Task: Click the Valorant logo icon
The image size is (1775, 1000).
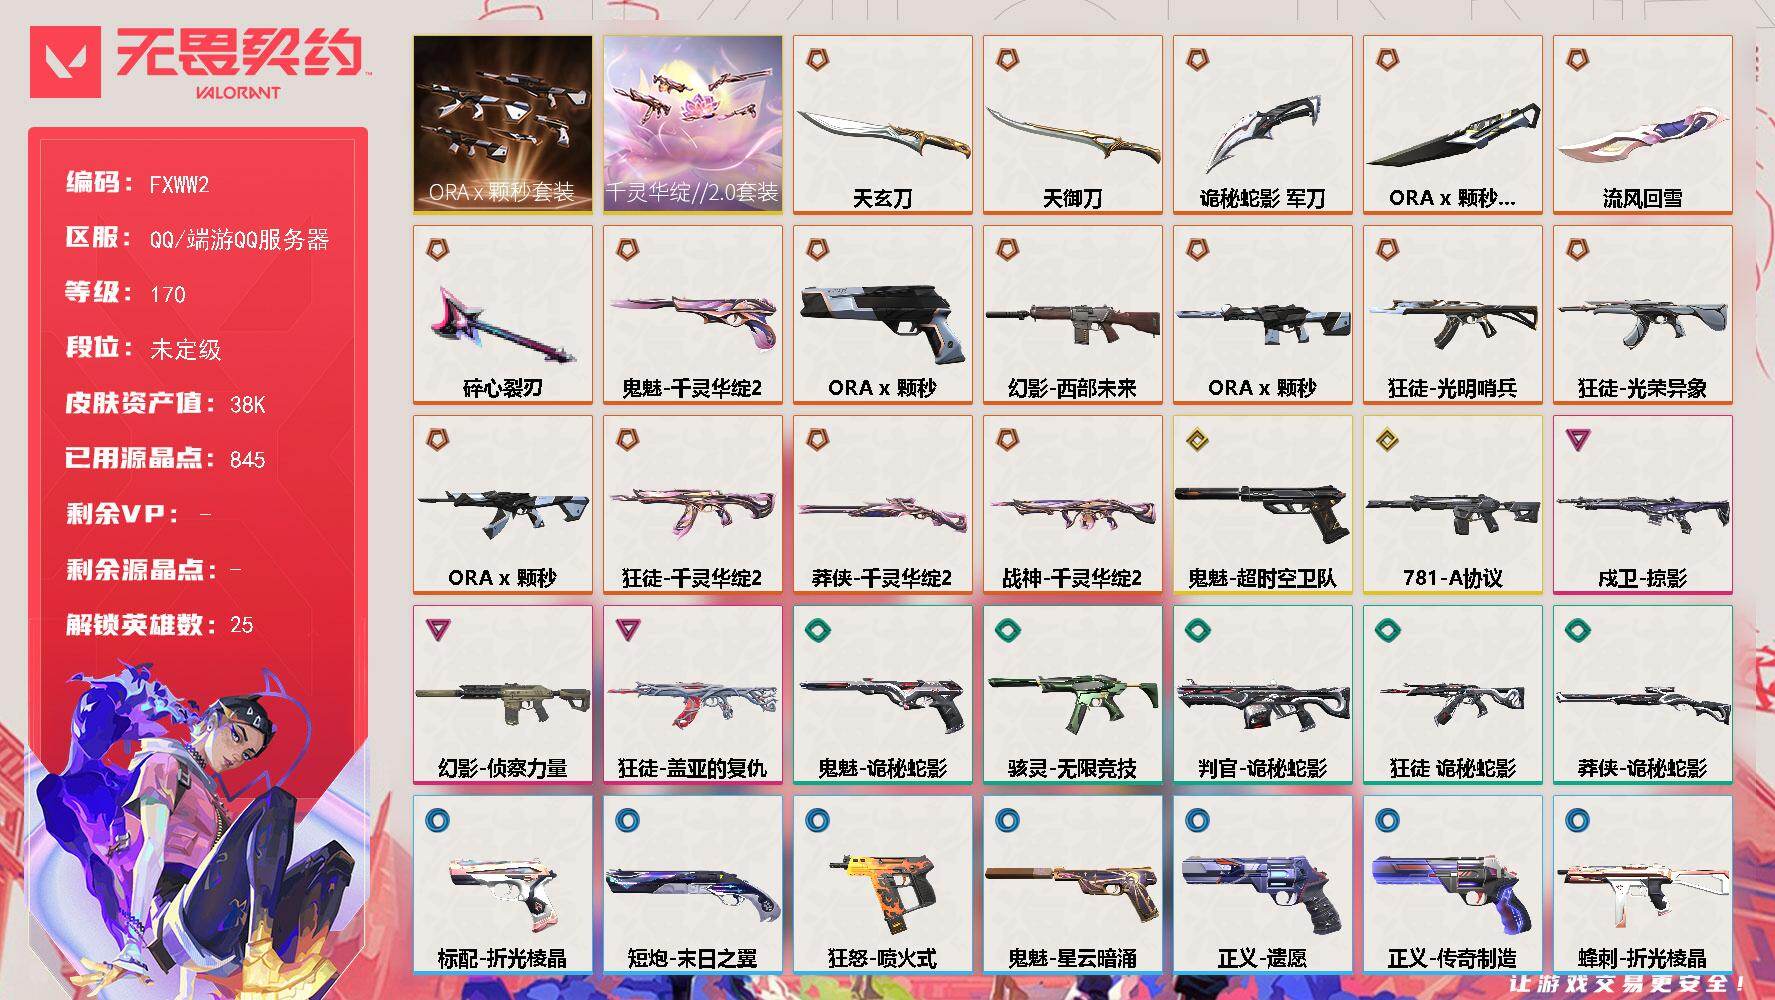Action: 65,62
